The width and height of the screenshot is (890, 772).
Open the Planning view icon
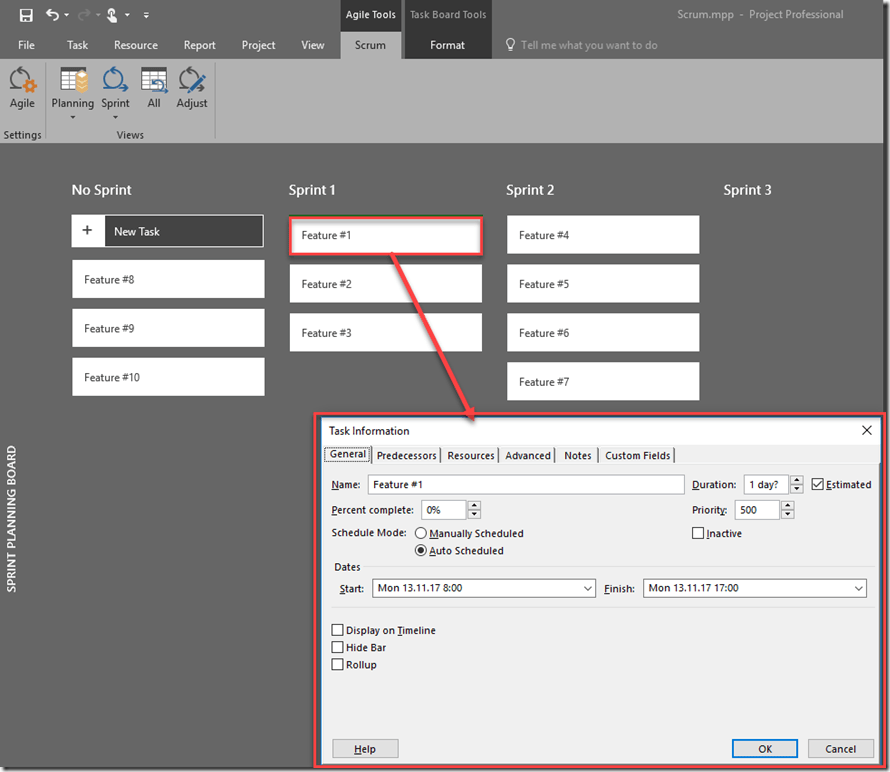pos(73,83)
